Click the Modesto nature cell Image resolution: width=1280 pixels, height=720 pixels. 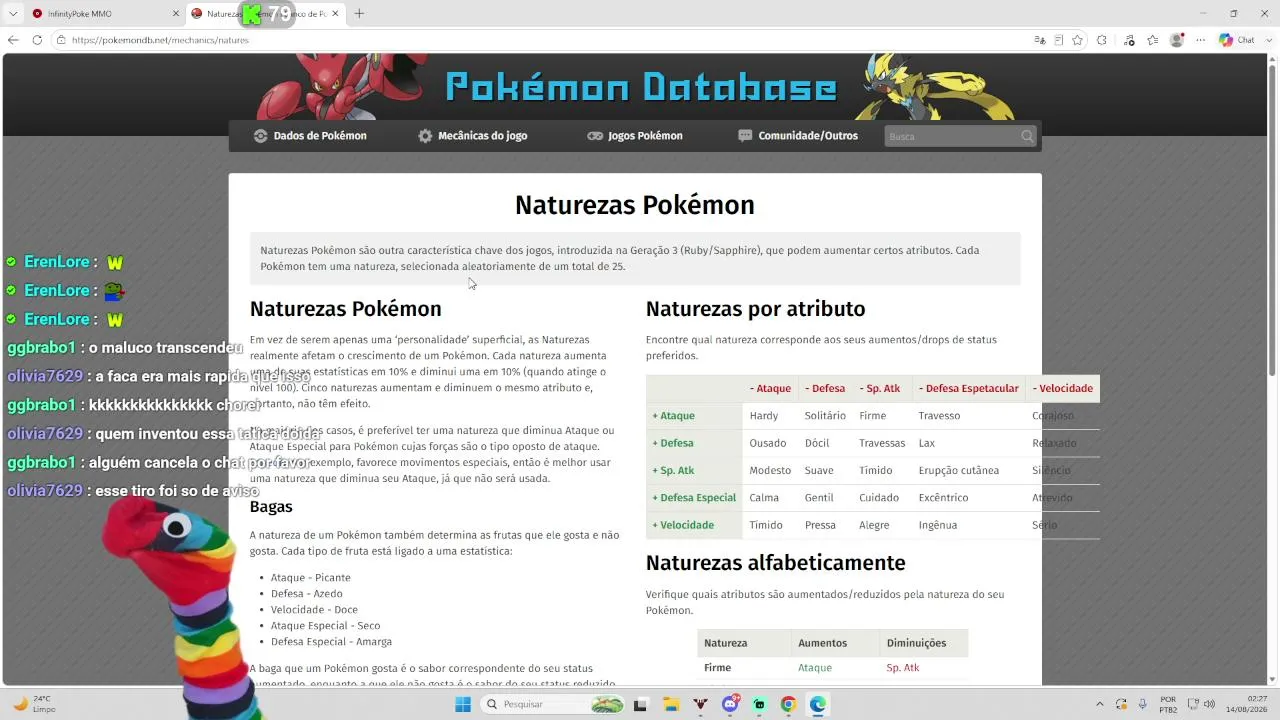pyautogui.click(x=770, y=471)
